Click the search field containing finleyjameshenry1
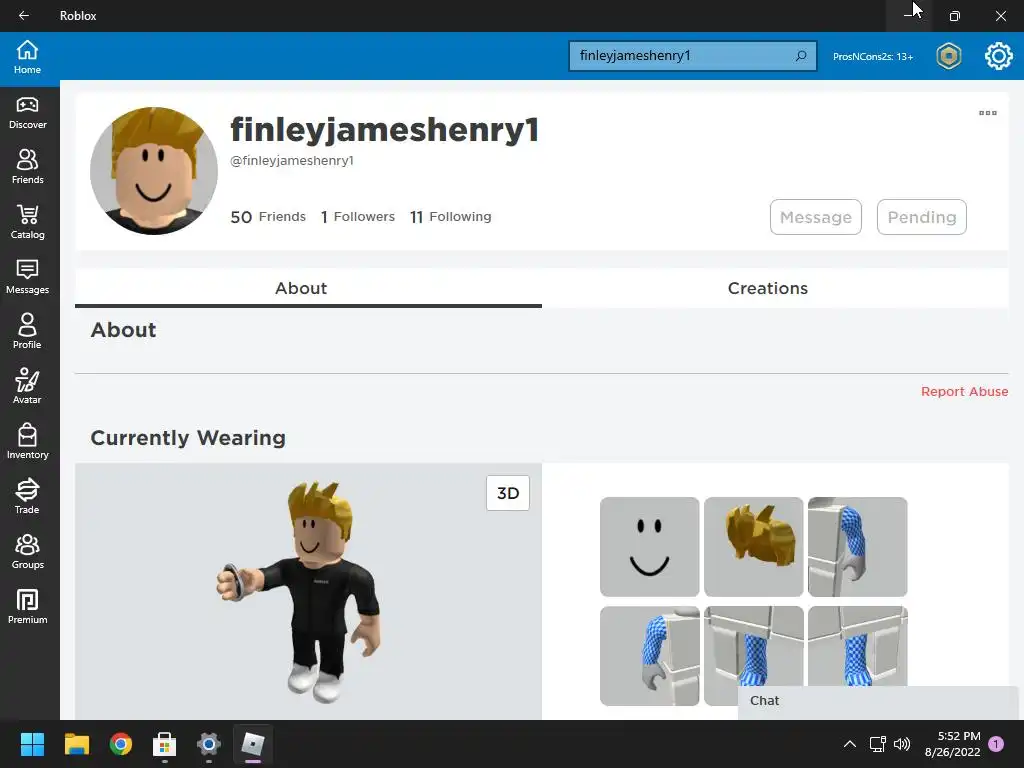The height and width of the screenshot is (768, 1024). point(692,56)
